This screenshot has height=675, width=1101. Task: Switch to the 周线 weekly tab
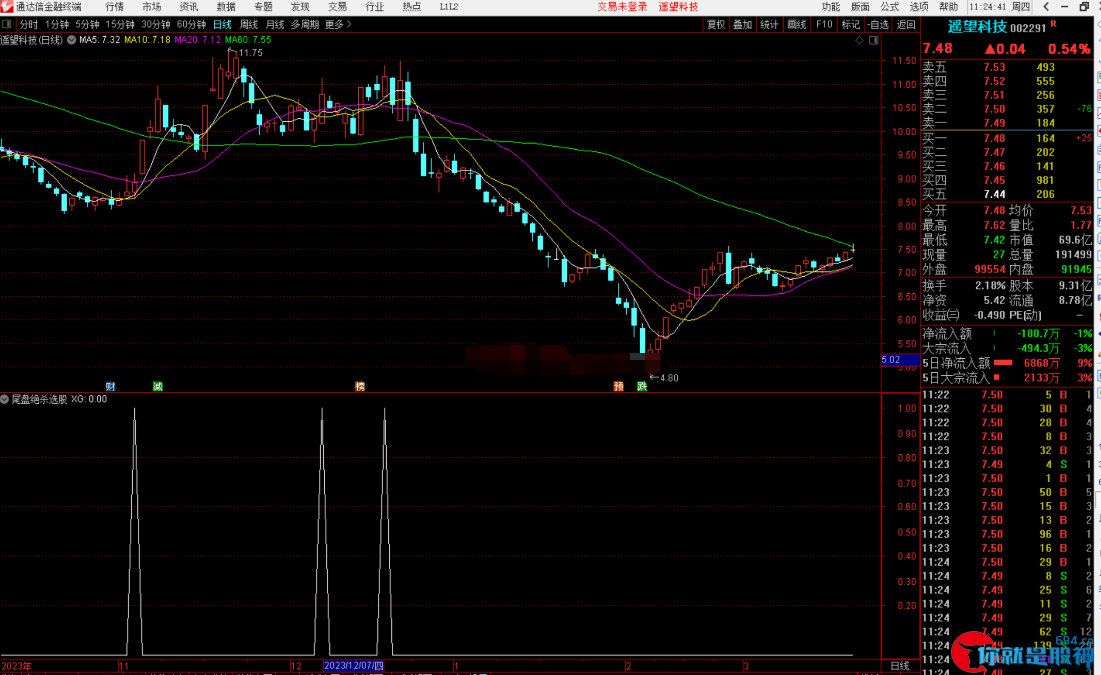(249, 25)
